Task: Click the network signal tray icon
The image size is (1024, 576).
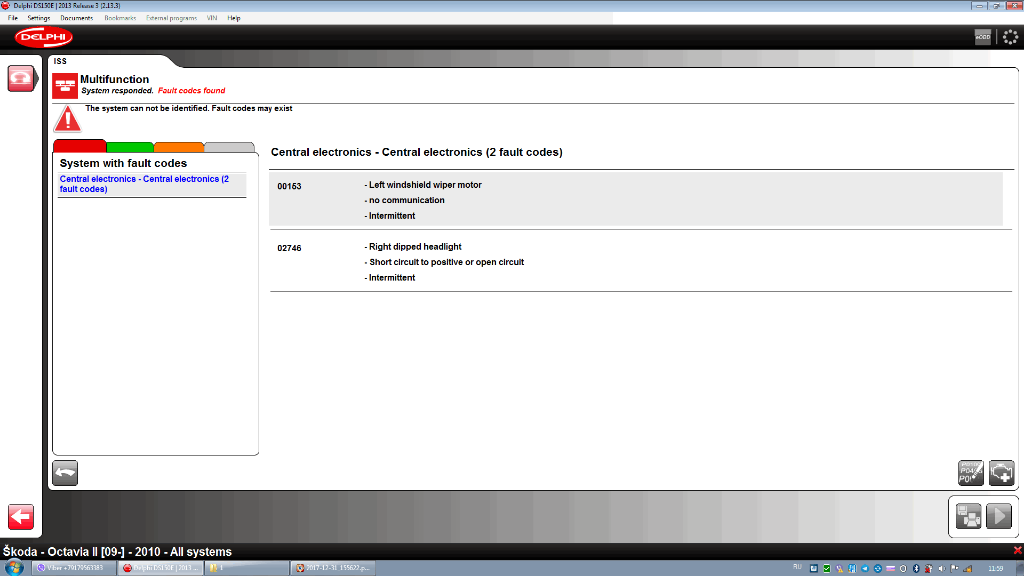Action: tap(968, 569)
